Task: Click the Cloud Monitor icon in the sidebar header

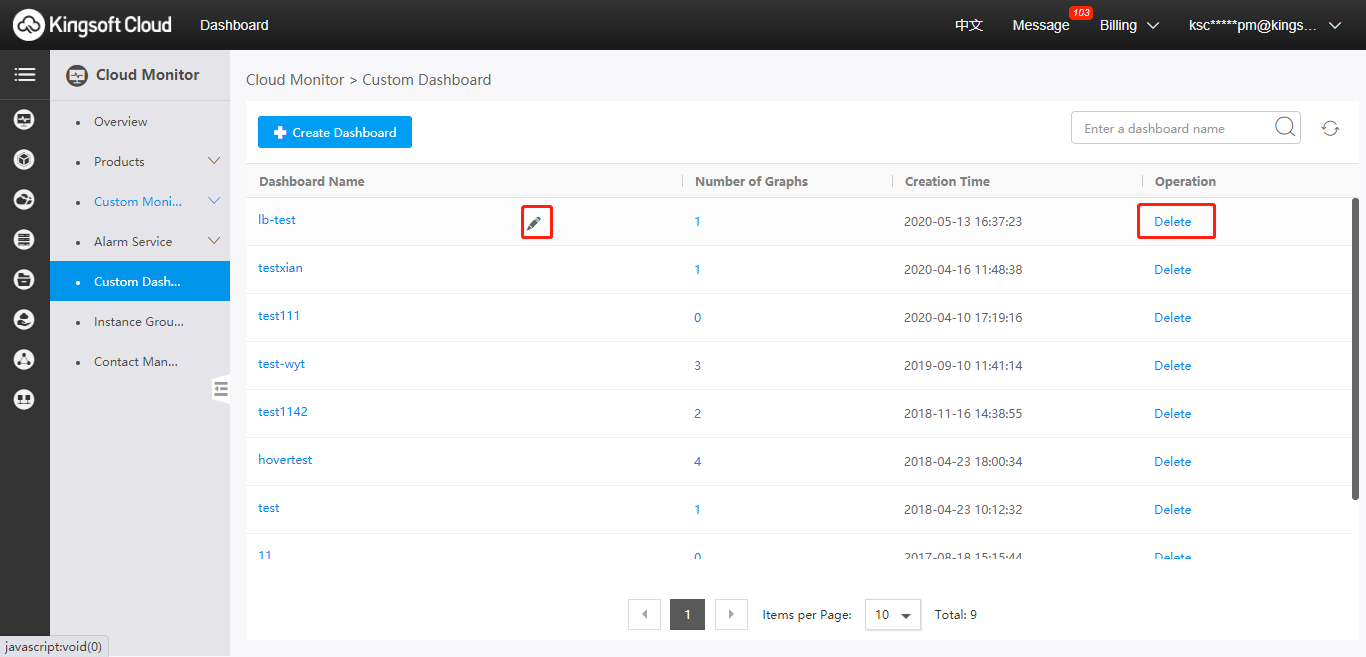Action: tap(77, 75)
